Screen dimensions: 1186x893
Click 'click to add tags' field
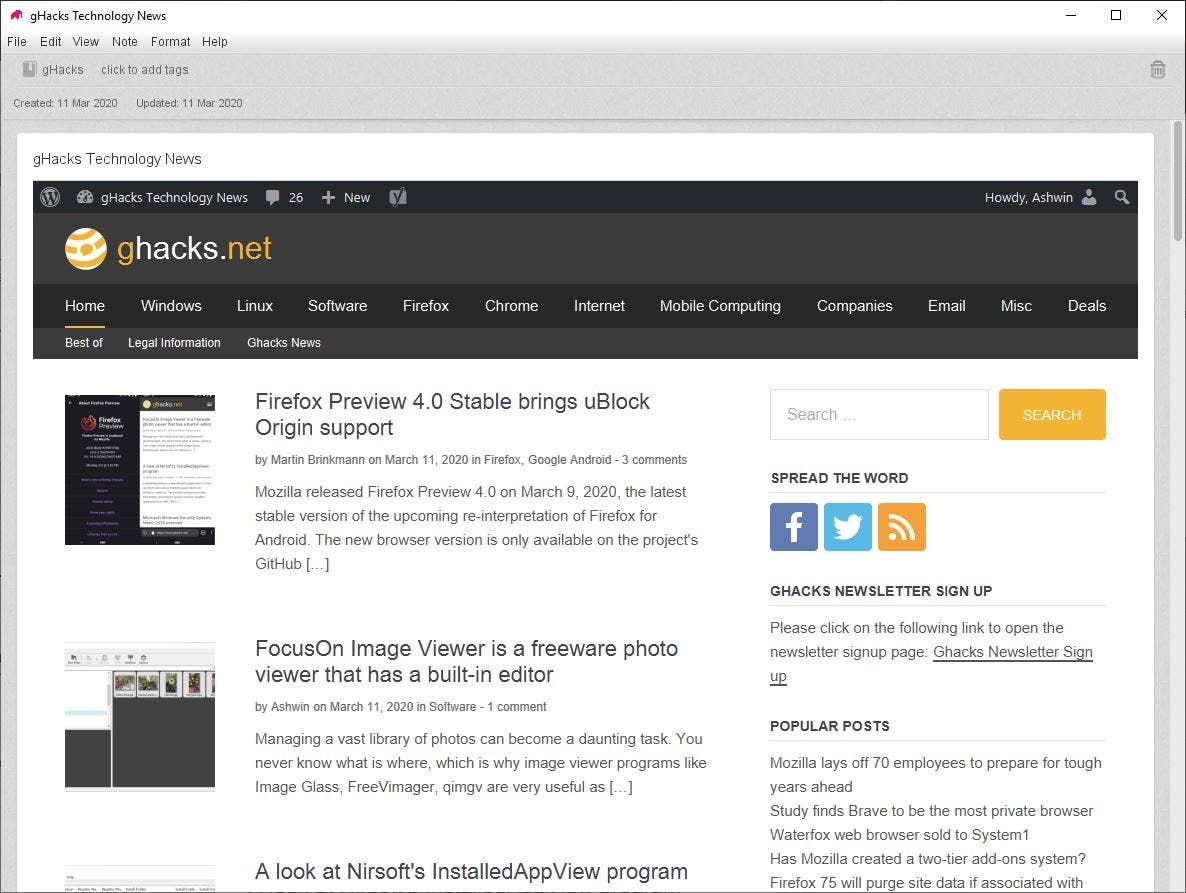pyautogui.click(x=144, y=70)
